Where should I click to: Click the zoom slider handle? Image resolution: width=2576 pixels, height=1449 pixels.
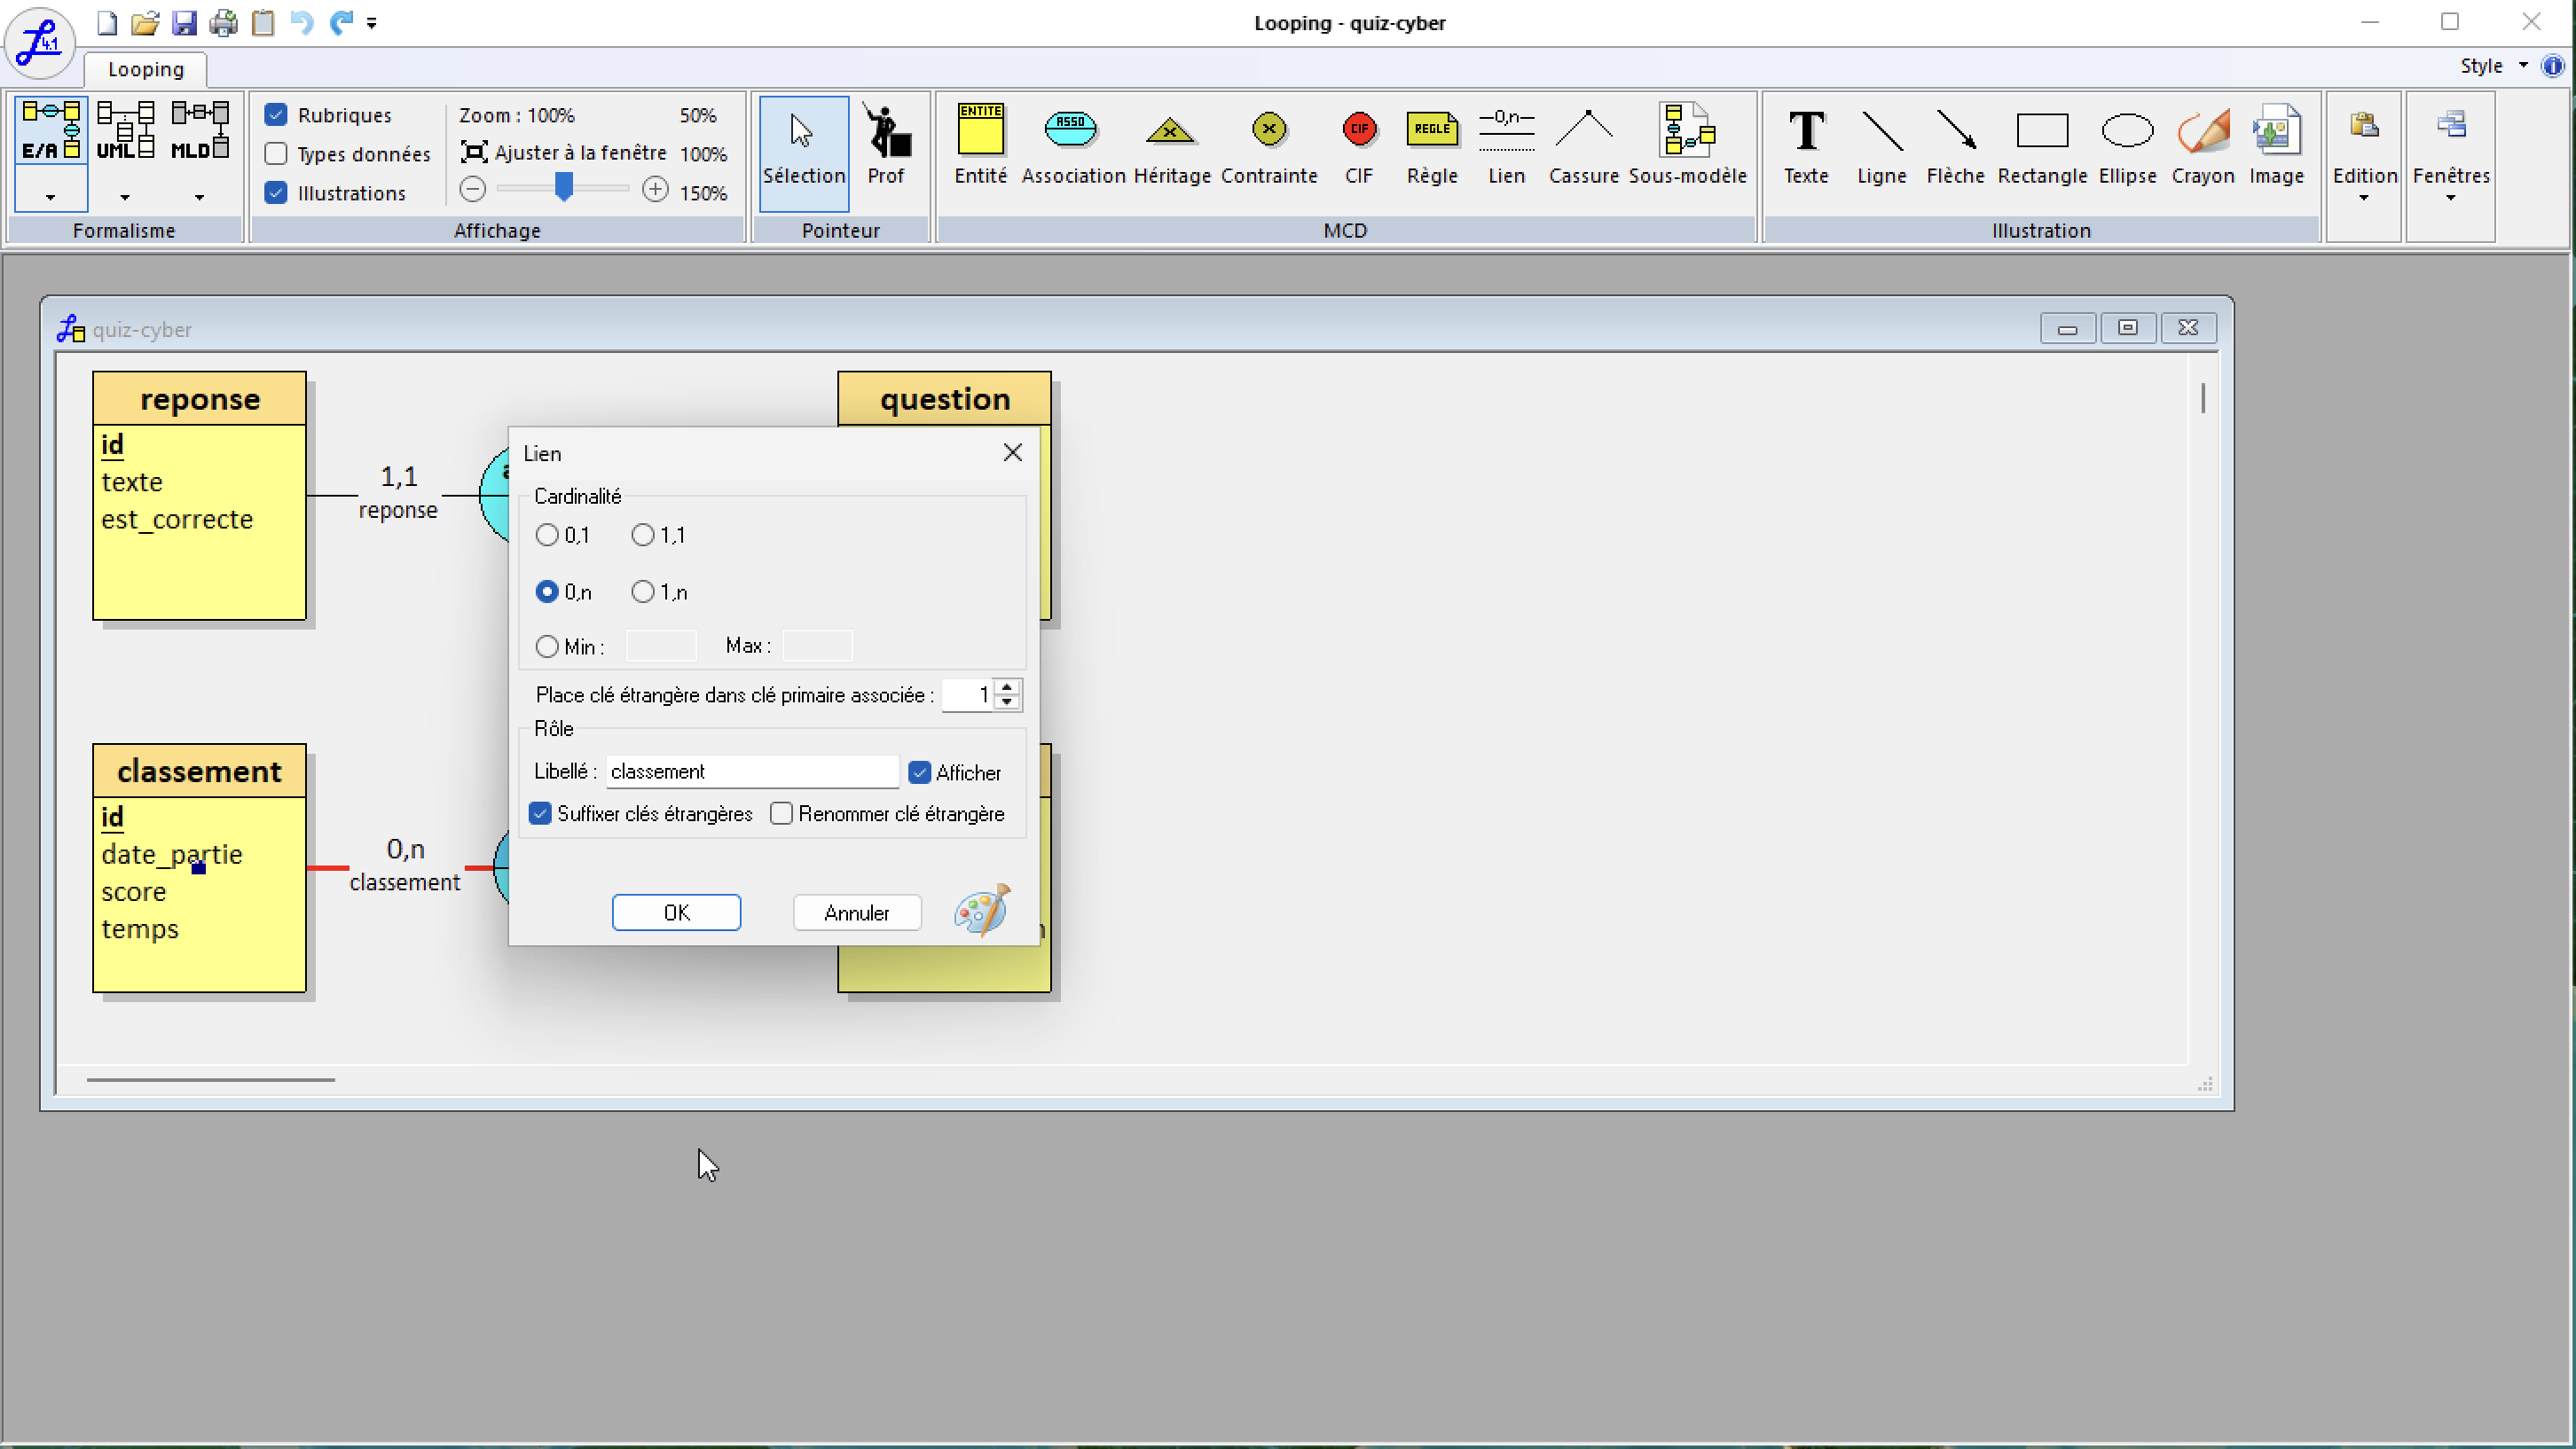pos(564,188)
